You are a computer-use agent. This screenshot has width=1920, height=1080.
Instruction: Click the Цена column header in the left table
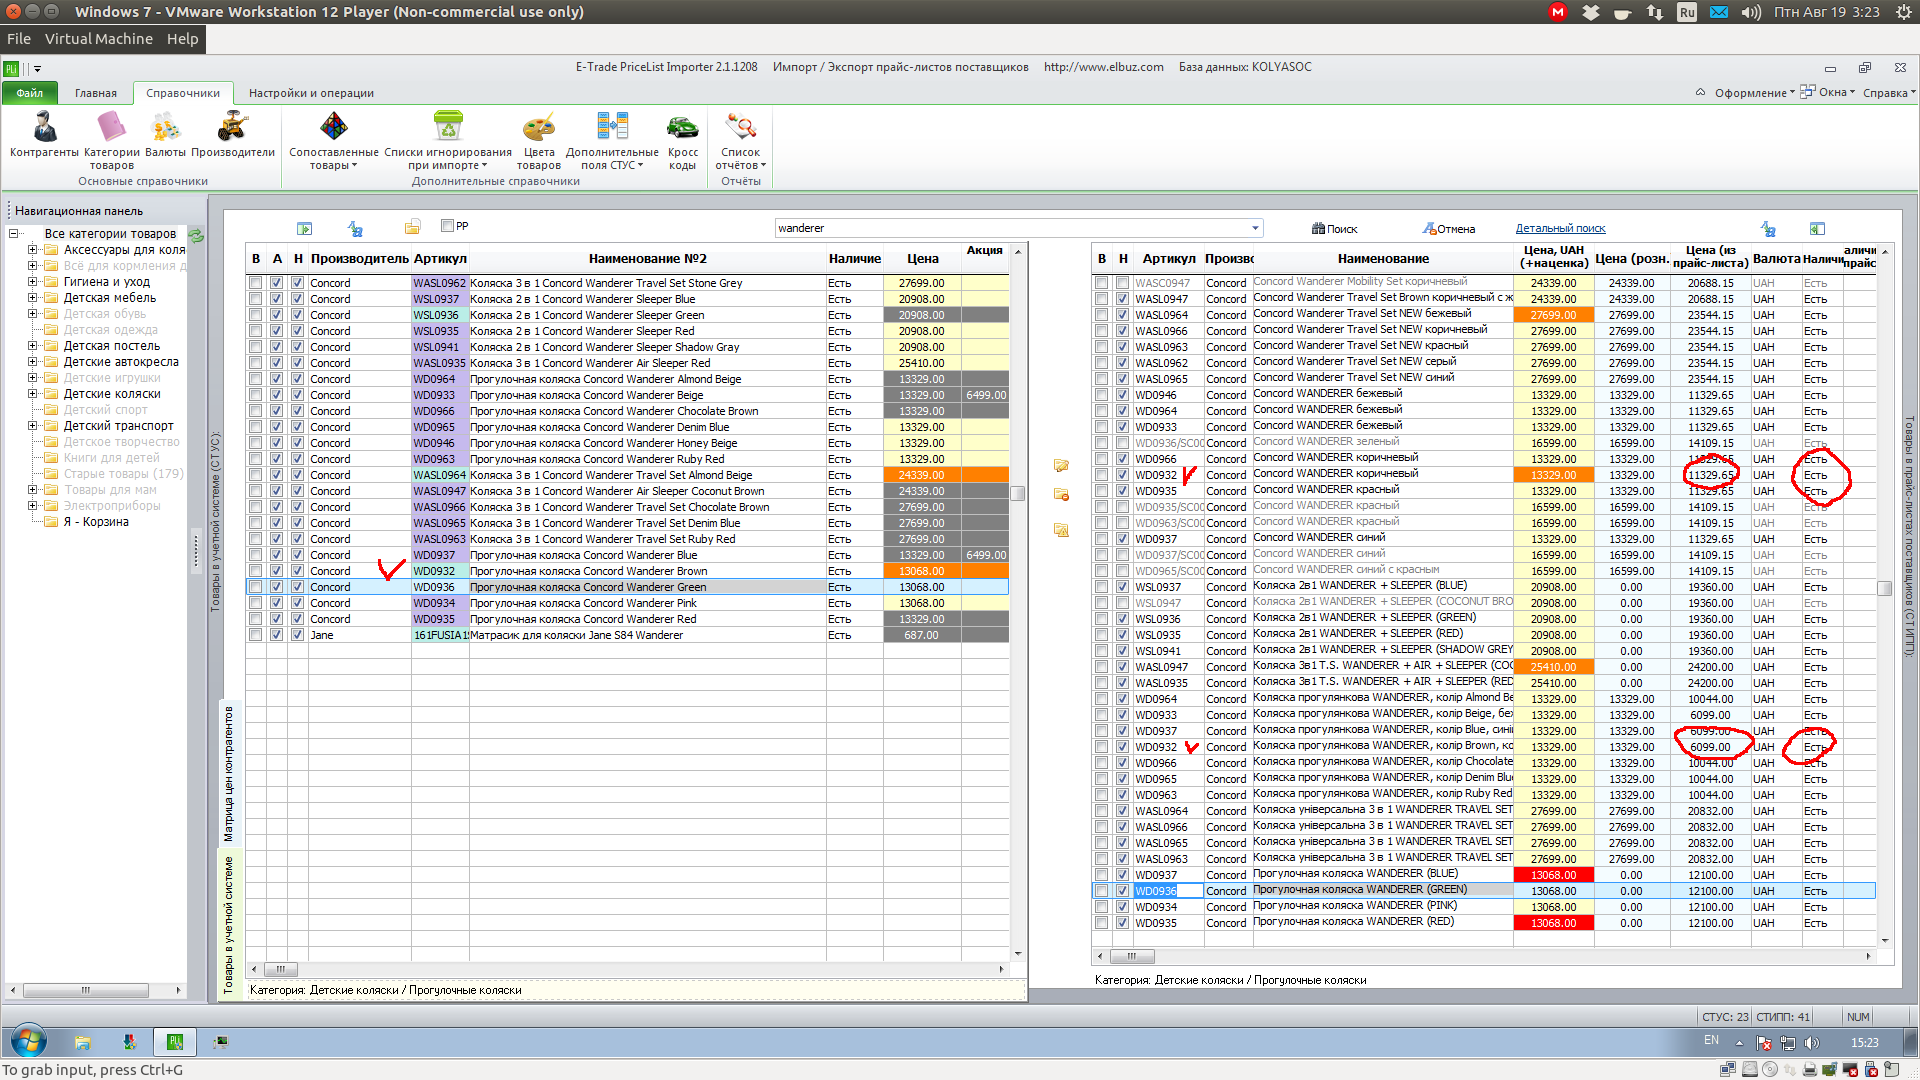point(922,258)
